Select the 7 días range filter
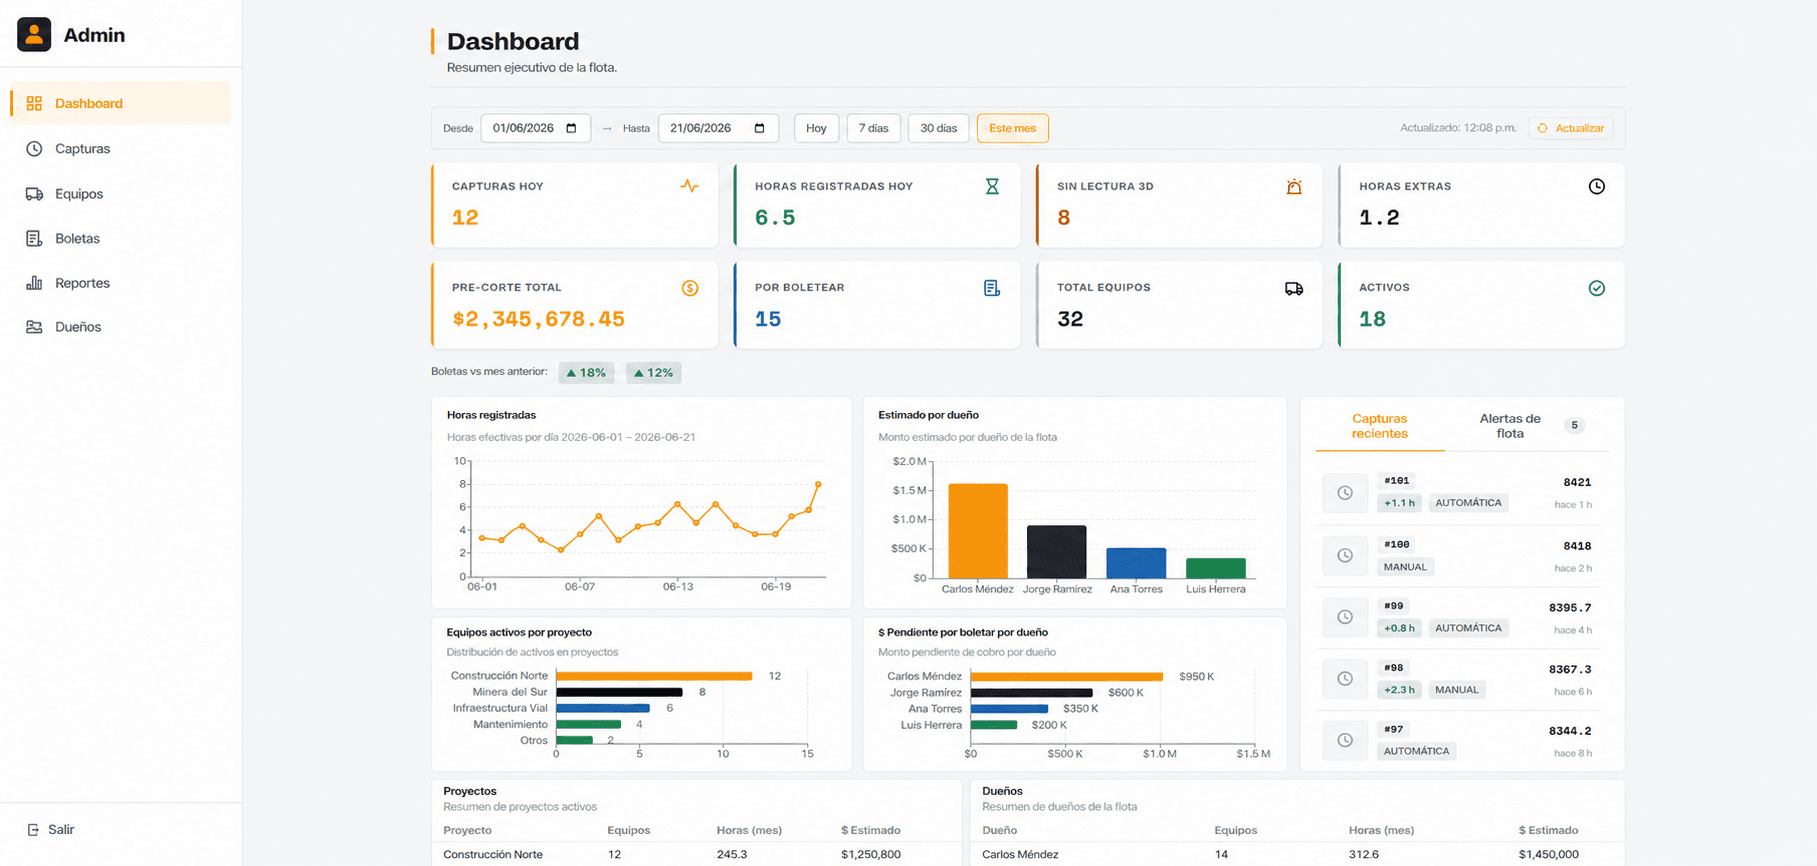The height and width of the screenshot is (866, 1817). 874,128
